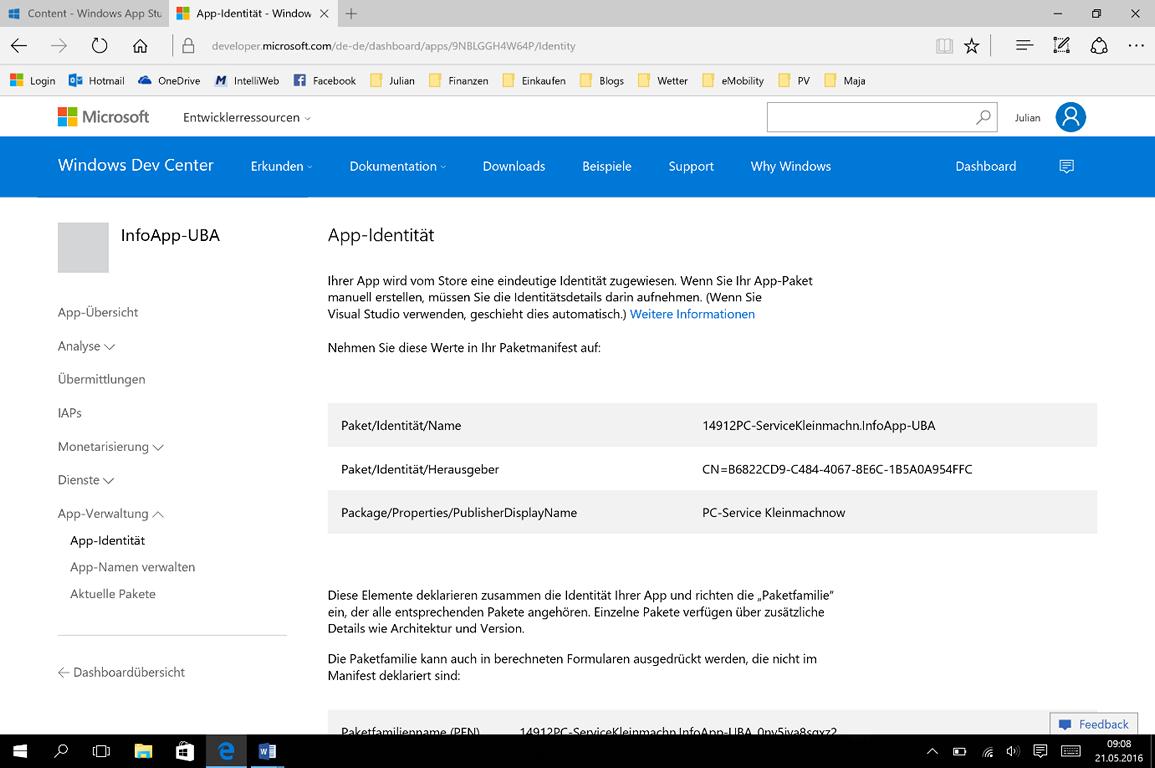Select App-Identität in the sidebar
Viewport: 1155px width, 768px height.
coord(108,540)
